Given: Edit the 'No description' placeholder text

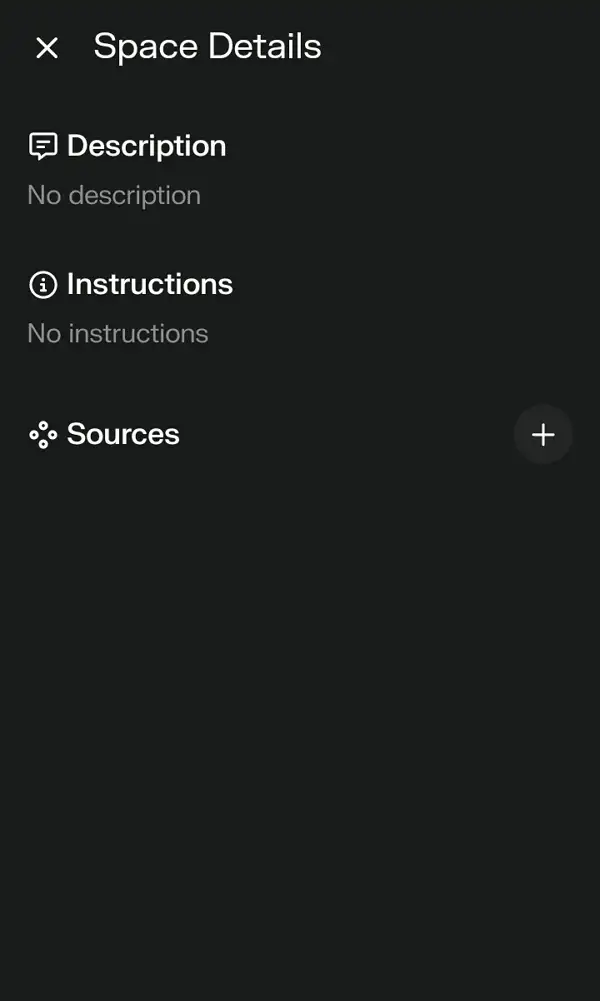Looking at the screenshot, I should tap(114, 195).
